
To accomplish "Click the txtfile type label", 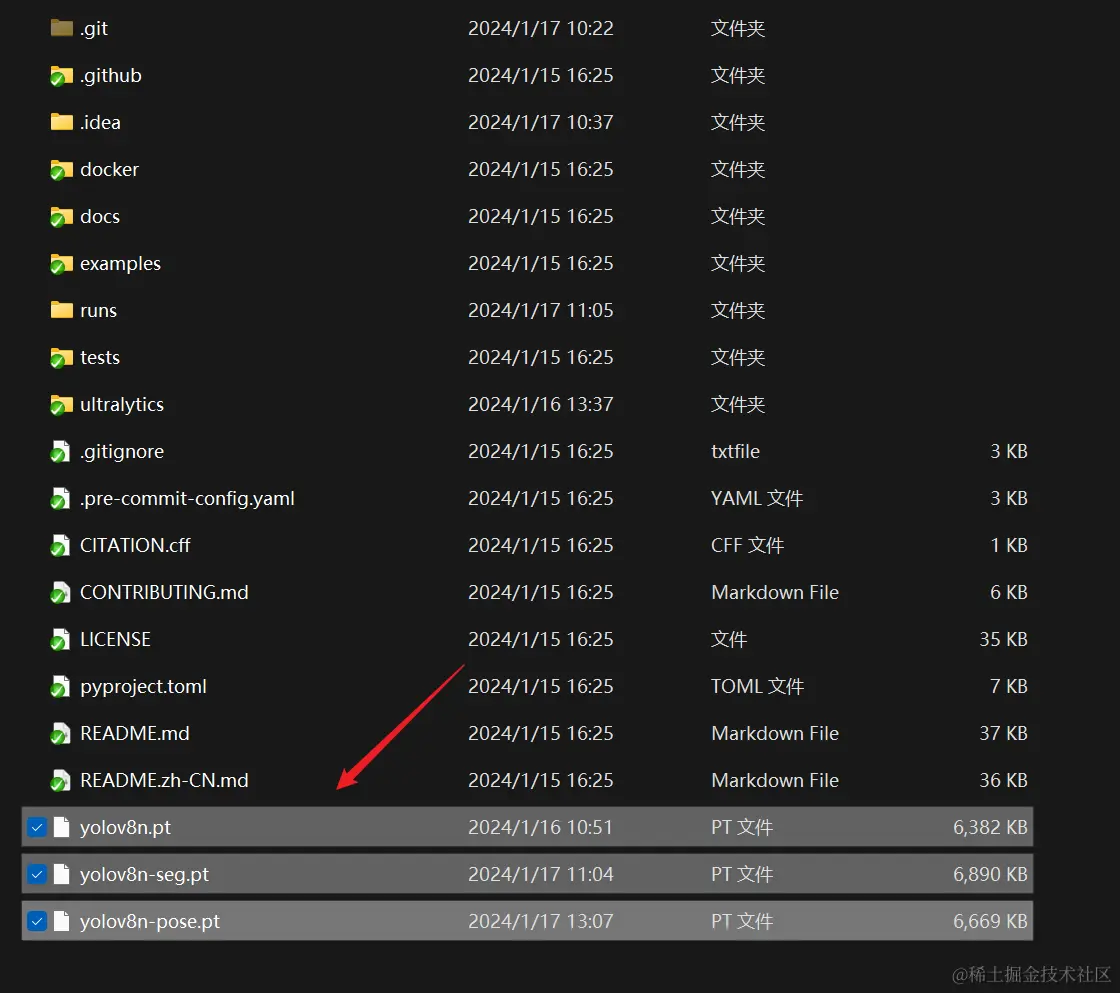I will click(x=735, y=451).
